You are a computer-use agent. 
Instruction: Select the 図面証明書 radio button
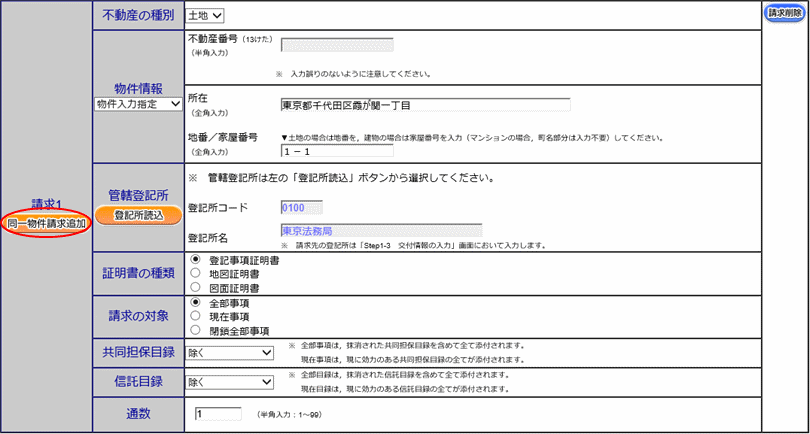[195, 287]
